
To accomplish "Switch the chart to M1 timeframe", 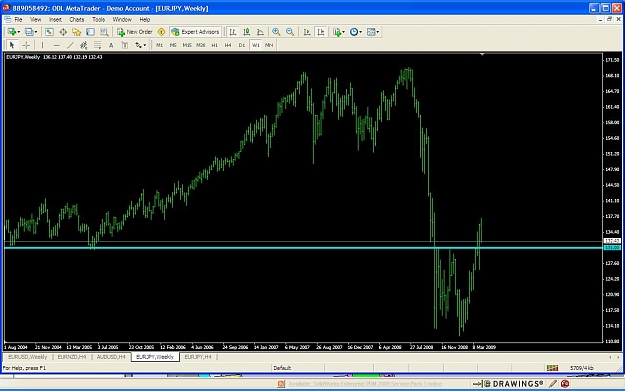I will point(159,45).
